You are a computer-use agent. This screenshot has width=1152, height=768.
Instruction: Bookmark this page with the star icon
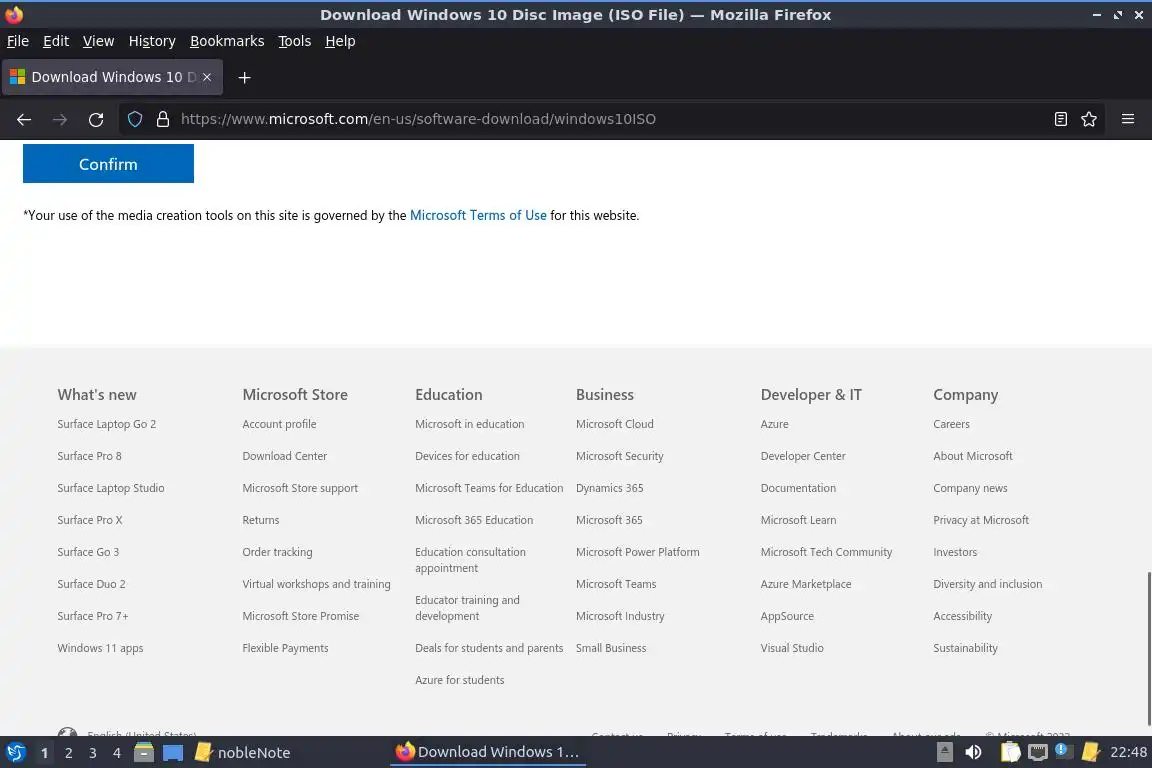tap(1089, 119)
